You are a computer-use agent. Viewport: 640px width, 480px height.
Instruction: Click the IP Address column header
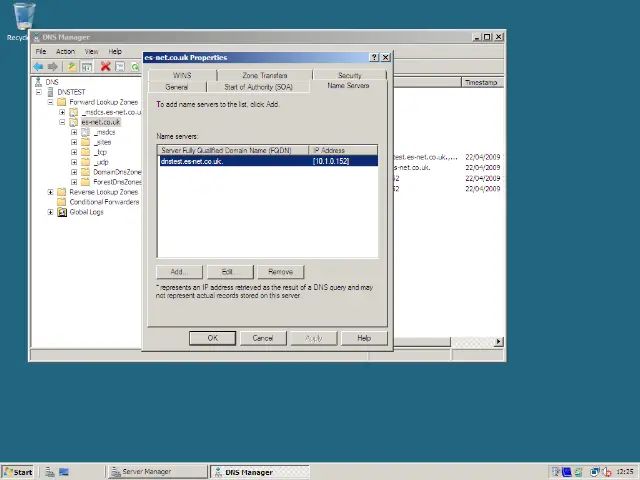point(343,150)
